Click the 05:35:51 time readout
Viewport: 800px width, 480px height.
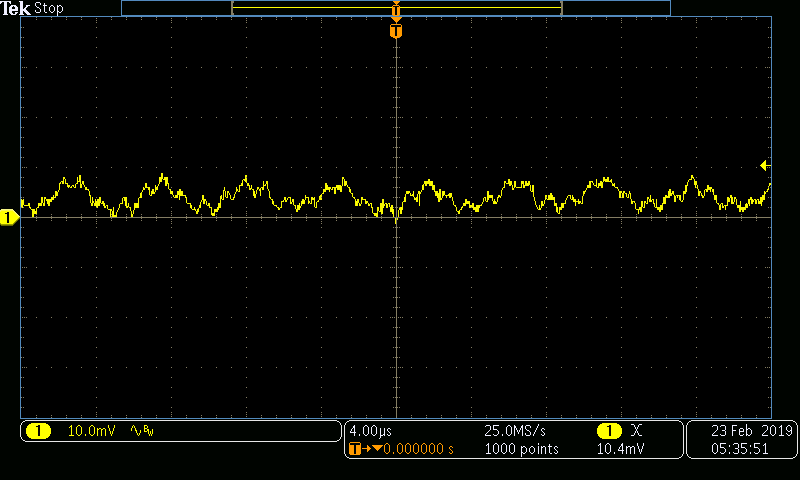coord(740,449)
